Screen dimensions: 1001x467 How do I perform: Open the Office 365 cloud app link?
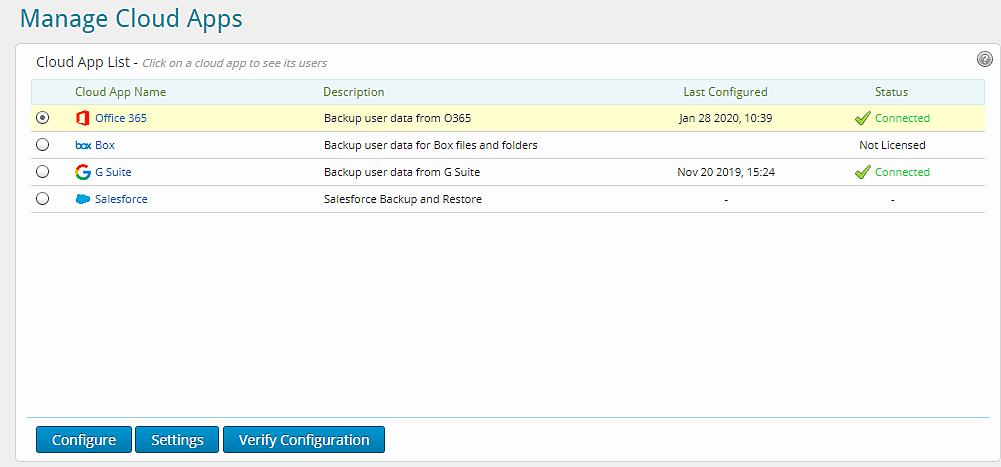coord(121,118)
